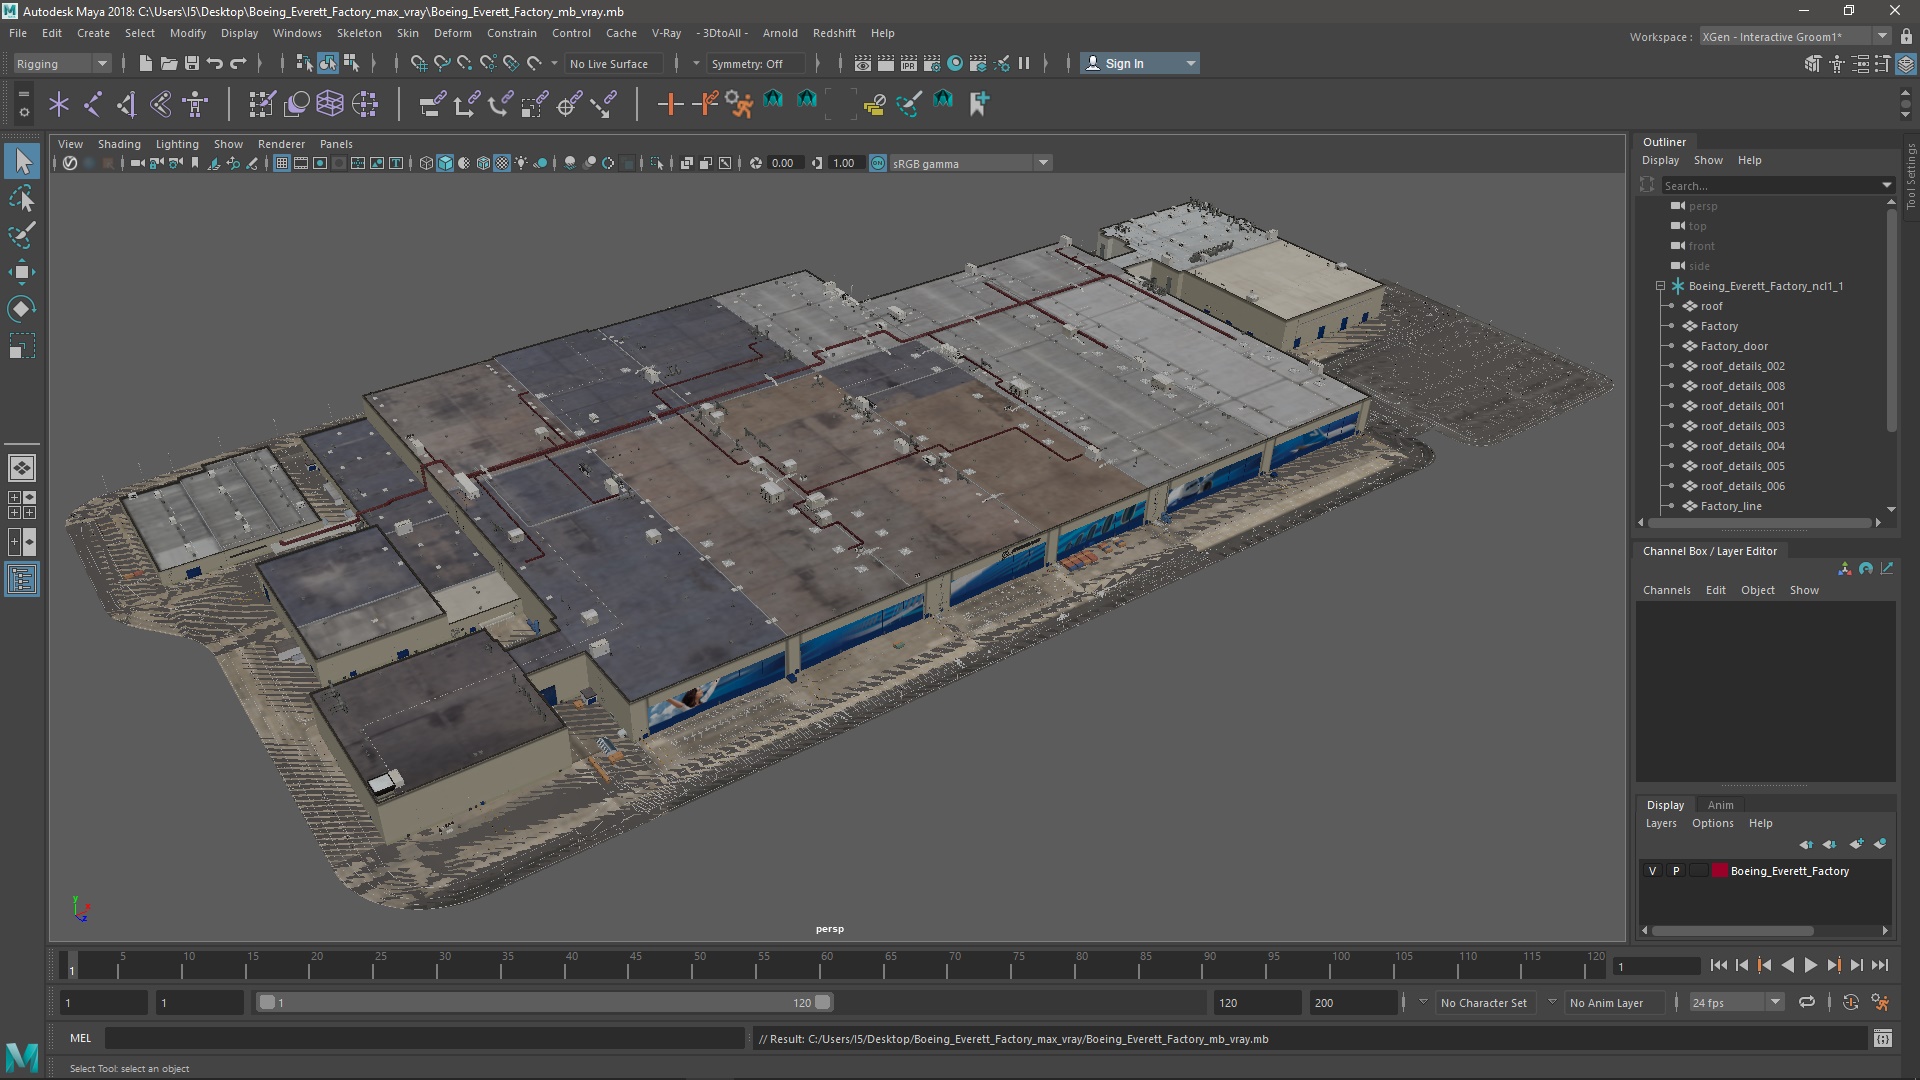The image size is (1920, 1080).
Task: Collapse Boeing_Everett_Factory_ncl1_1 in Outliner
Action: point(1661,286)
